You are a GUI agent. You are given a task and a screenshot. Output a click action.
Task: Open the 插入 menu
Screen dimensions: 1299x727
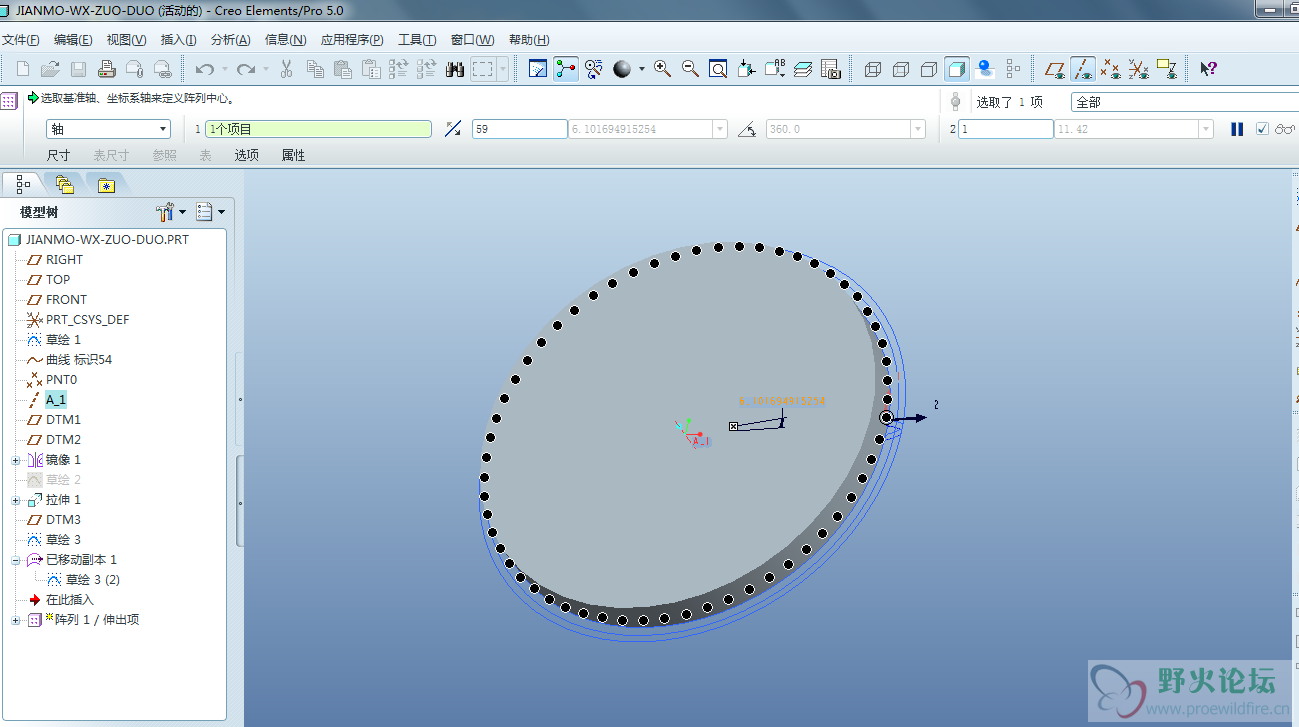pos(179,40)
